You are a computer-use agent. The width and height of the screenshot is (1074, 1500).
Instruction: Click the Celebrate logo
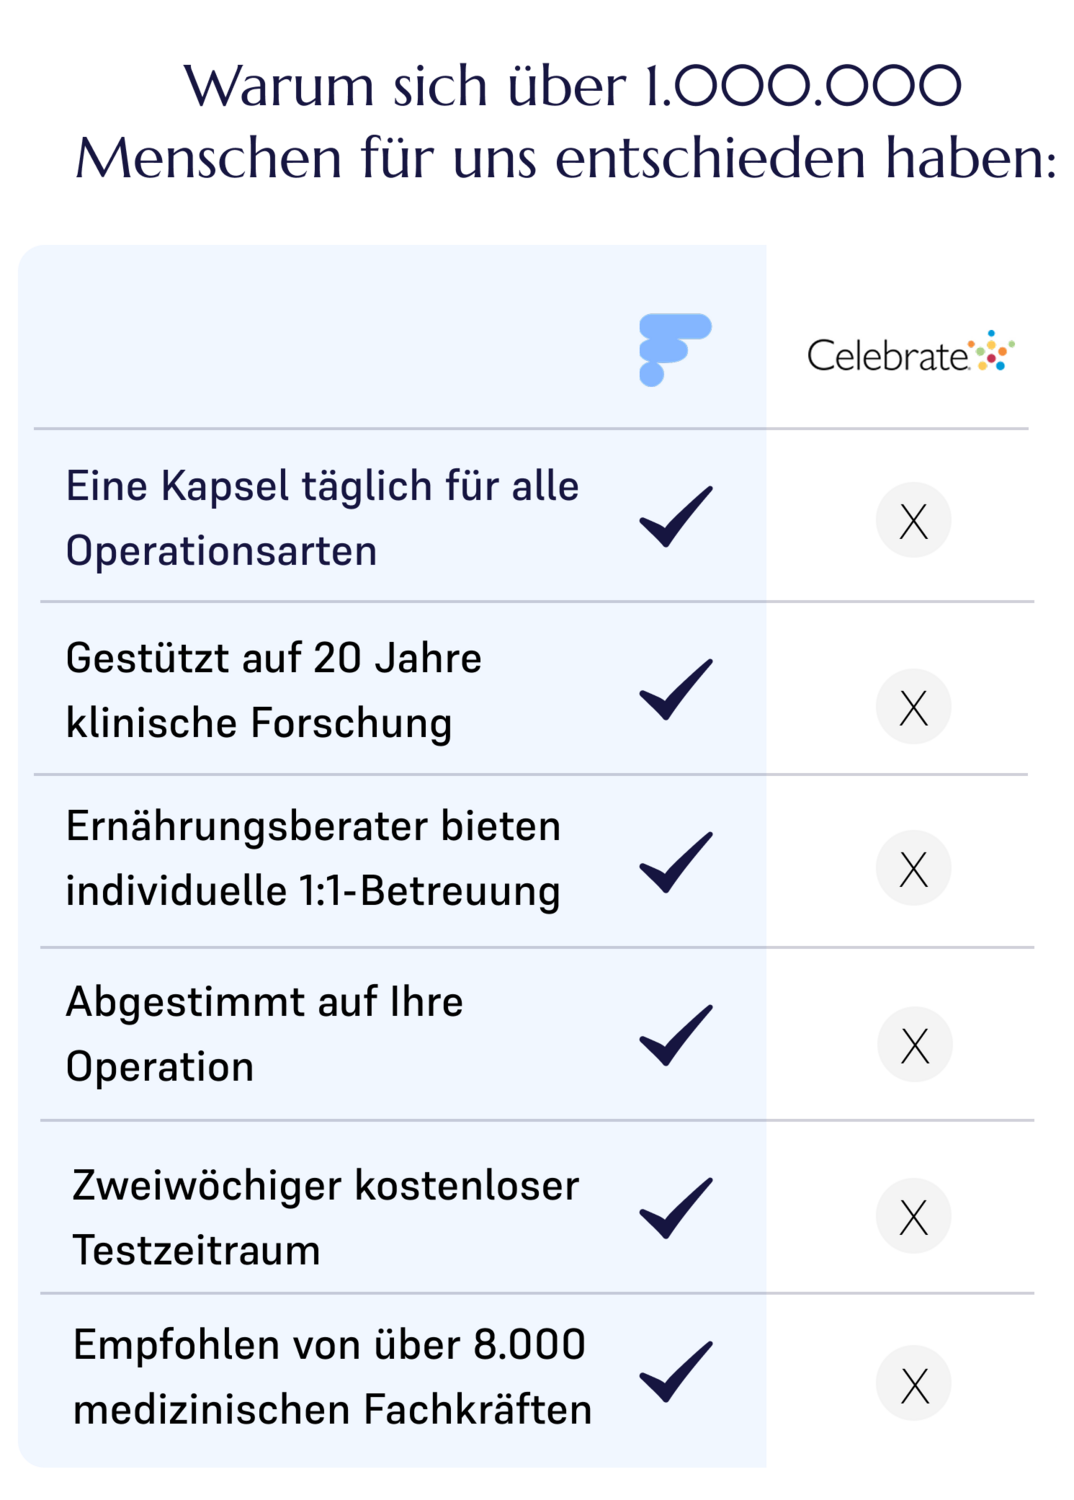coord(910,353)
